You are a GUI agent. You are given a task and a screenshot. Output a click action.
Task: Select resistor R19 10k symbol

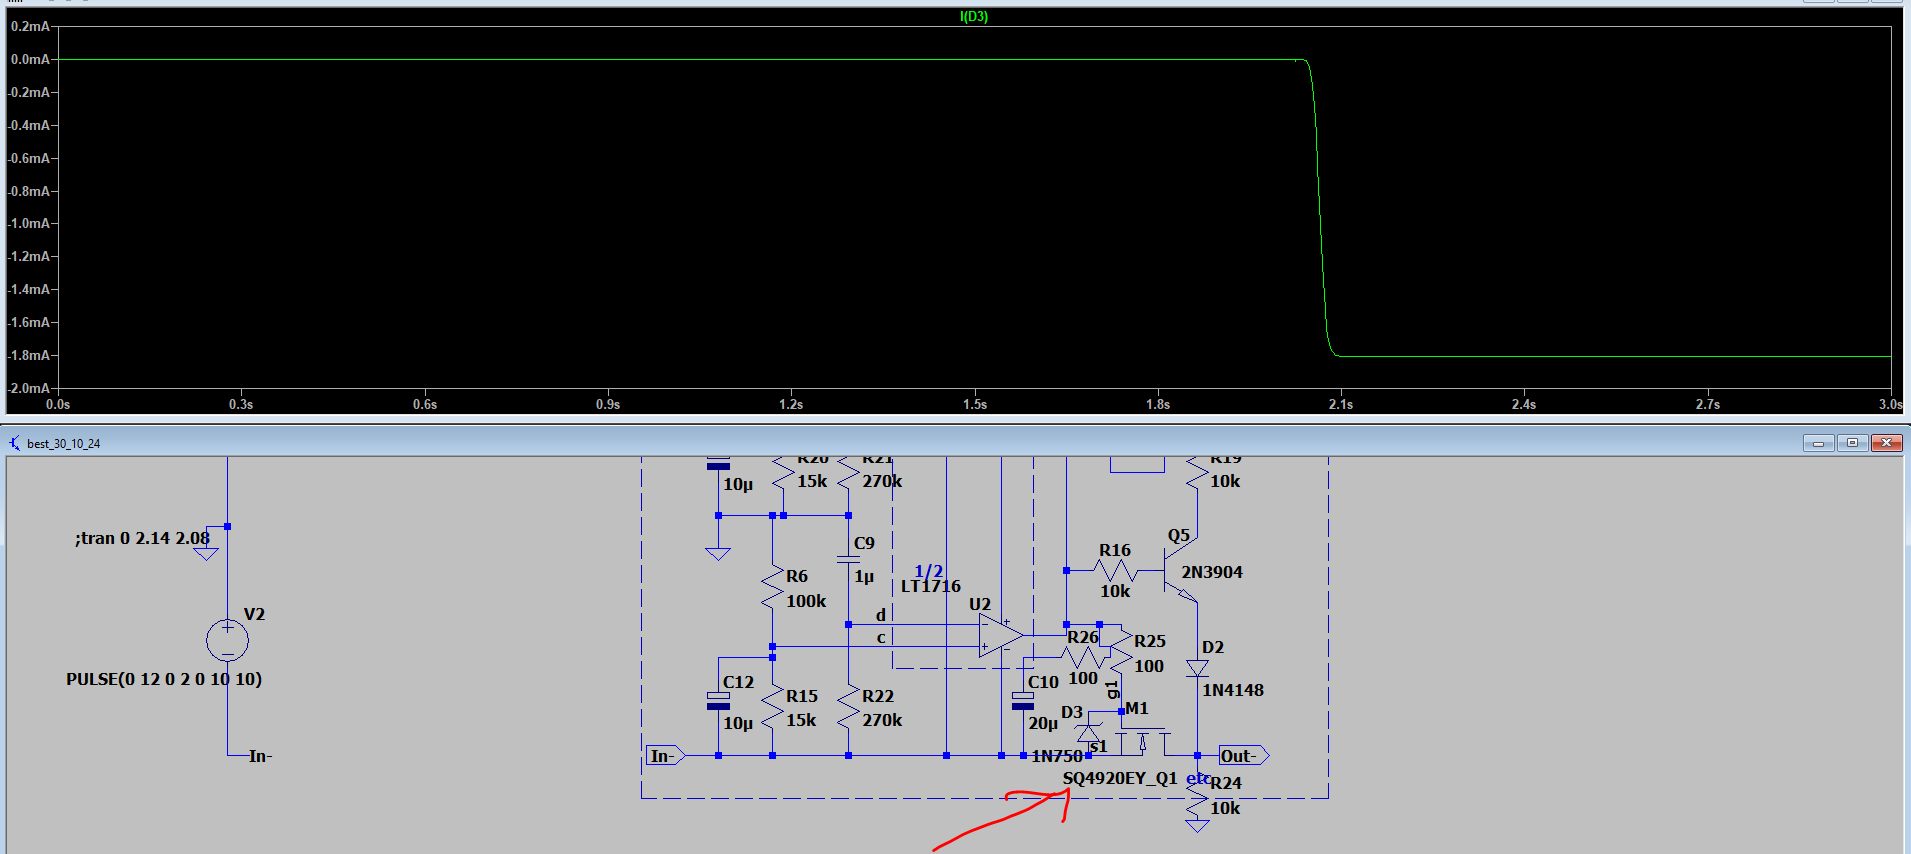(x=1197, y=473)
